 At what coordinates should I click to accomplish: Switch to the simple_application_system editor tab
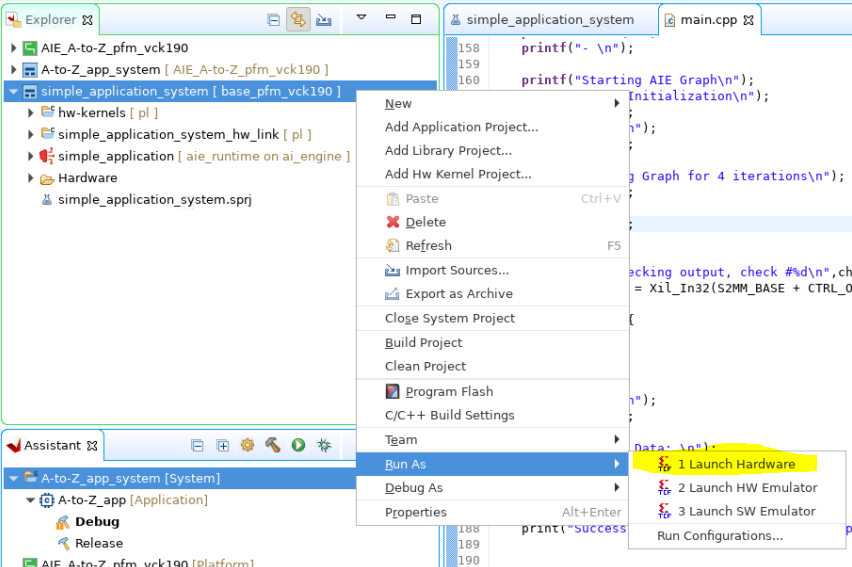pyautogui.click(x=549, y=19)
